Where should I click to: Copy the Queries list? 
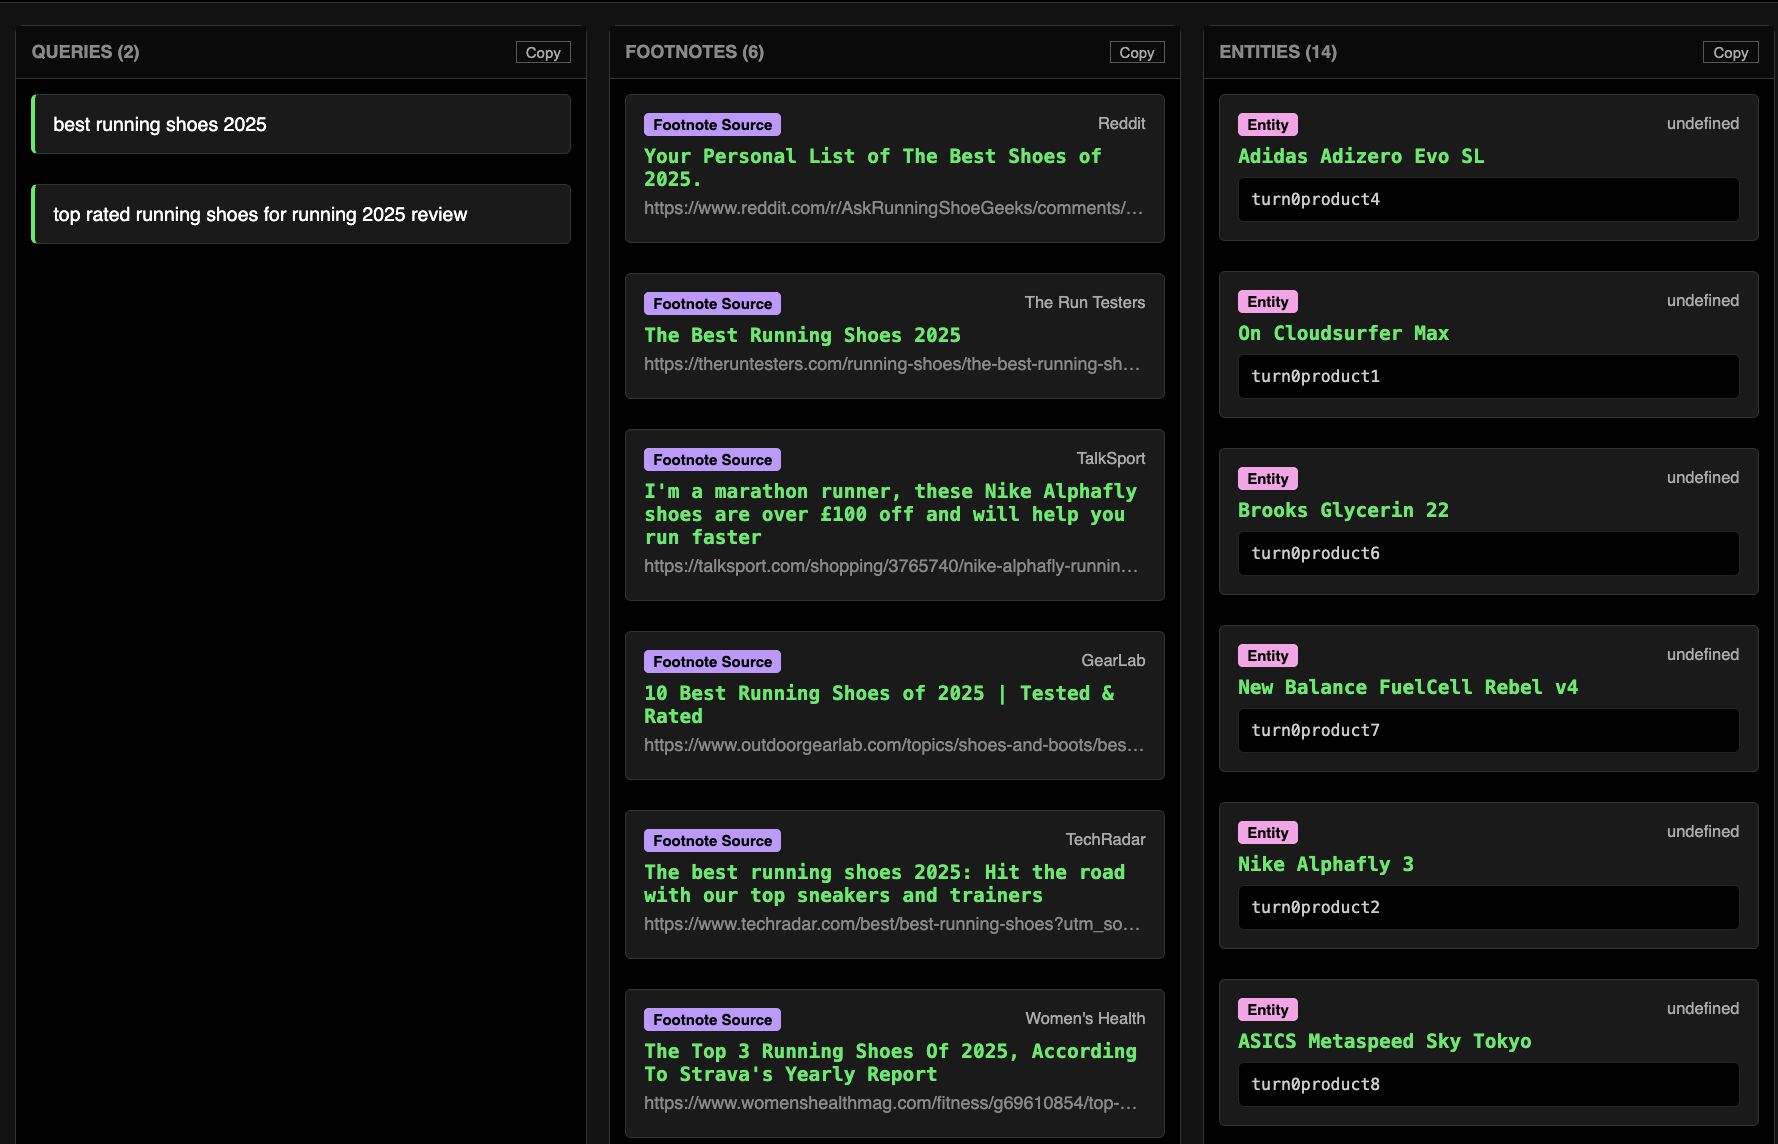click(x=543, y=53)
